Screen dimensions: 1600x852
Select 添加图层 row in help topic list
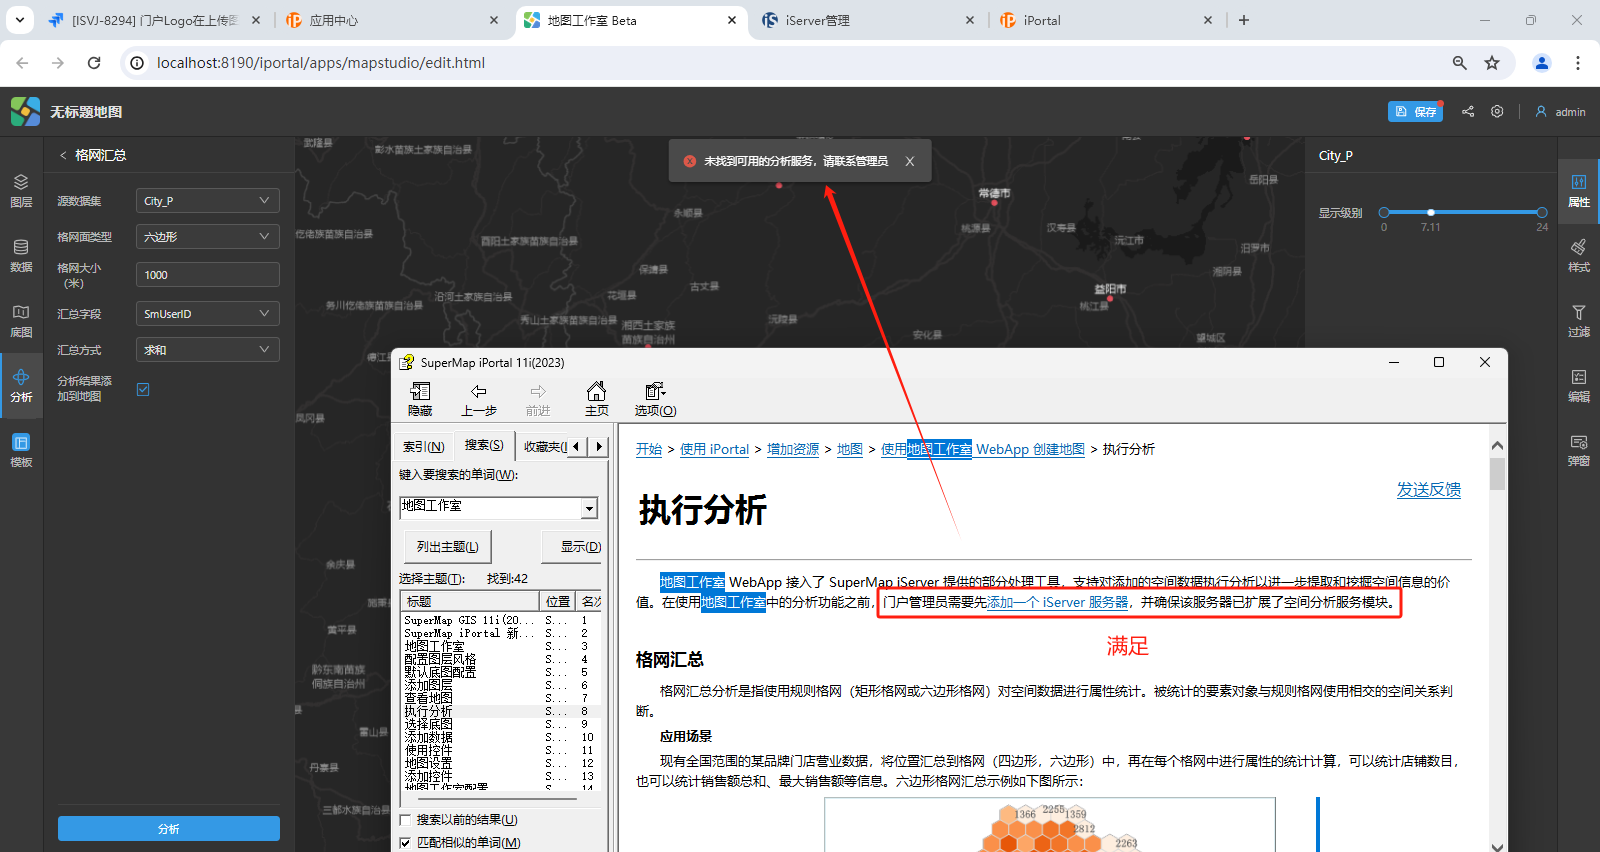(501, 685)
